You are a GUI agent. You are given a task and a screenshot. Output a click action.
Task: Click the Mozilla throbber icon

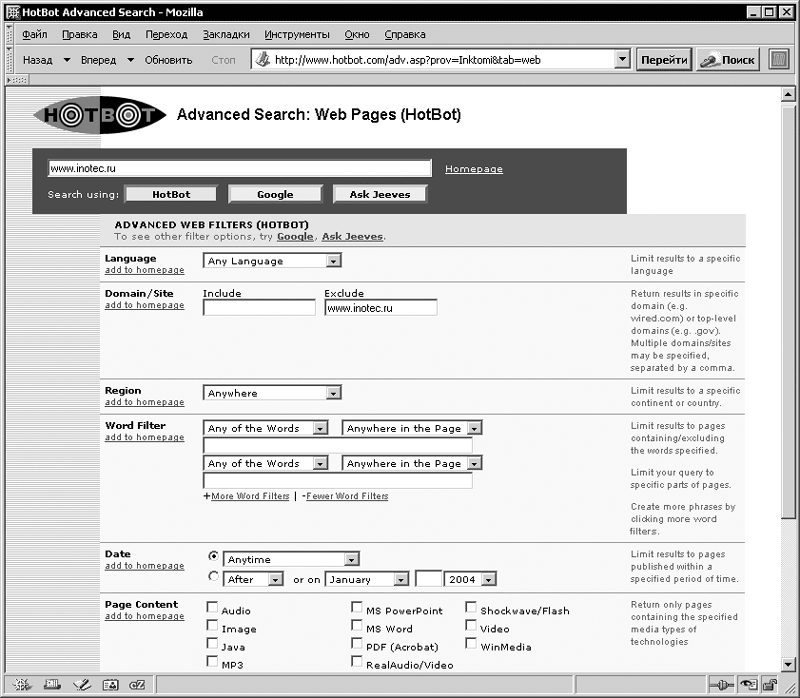(779, 60)
